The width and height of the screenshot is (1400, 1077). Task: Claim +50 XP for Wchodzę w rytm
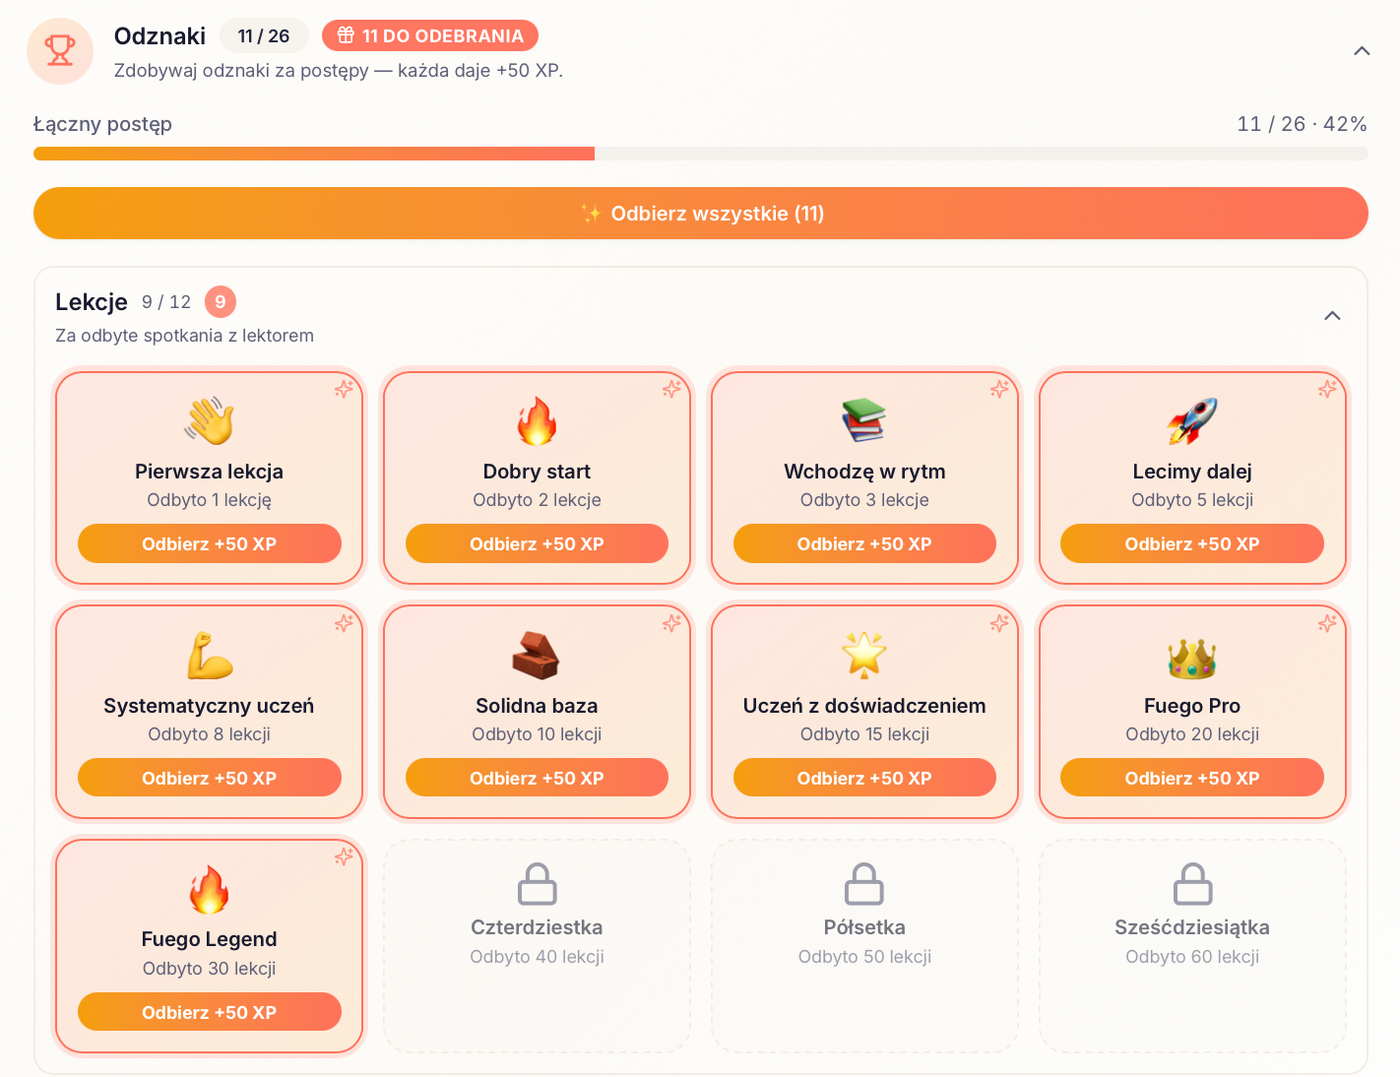click(864, 544)
